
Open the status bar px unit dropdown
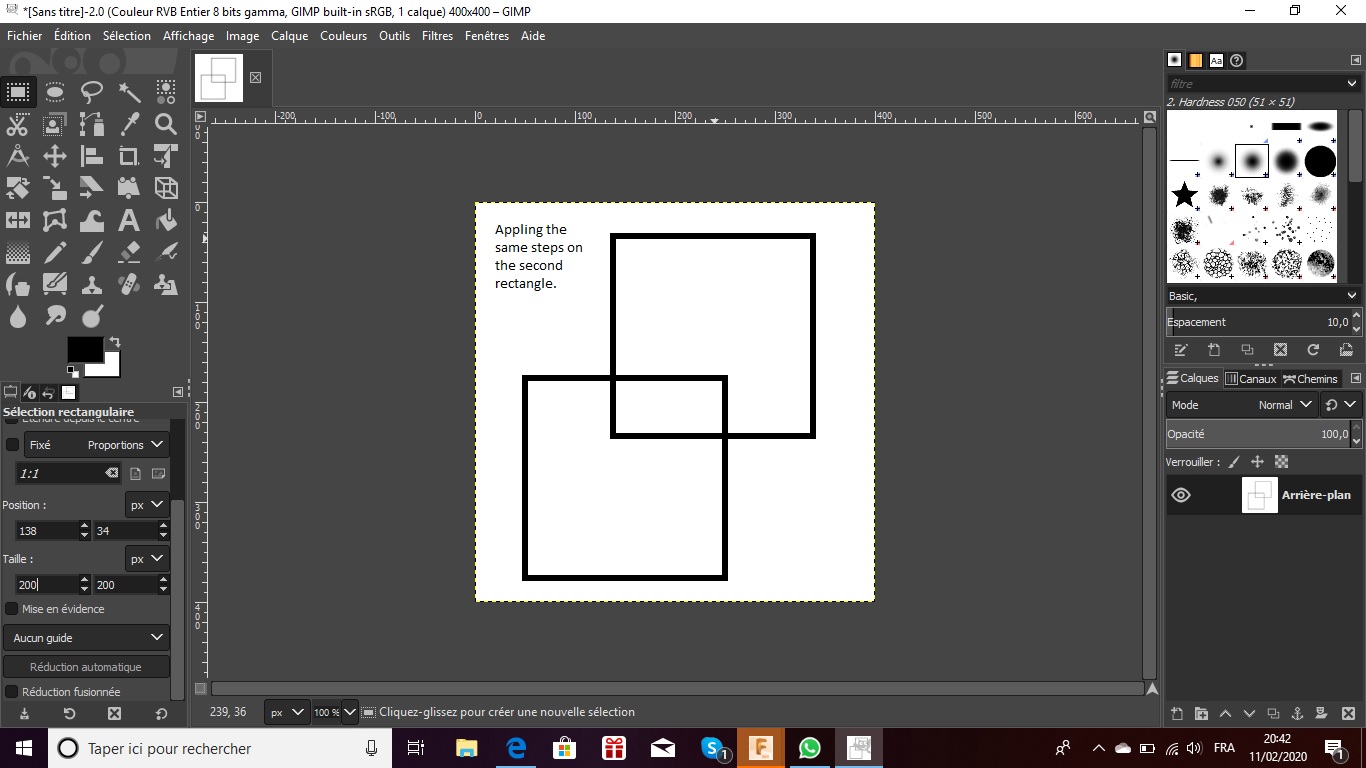point(286,713)
